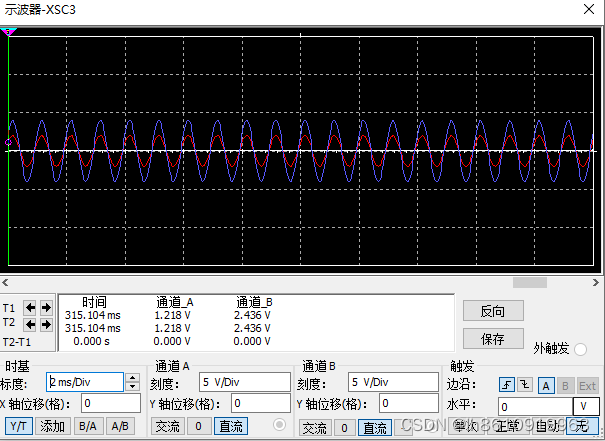Click the 反向 (Reverse) button
The height and width of the screenshot is (441, 605).
[x=493, y=311]
